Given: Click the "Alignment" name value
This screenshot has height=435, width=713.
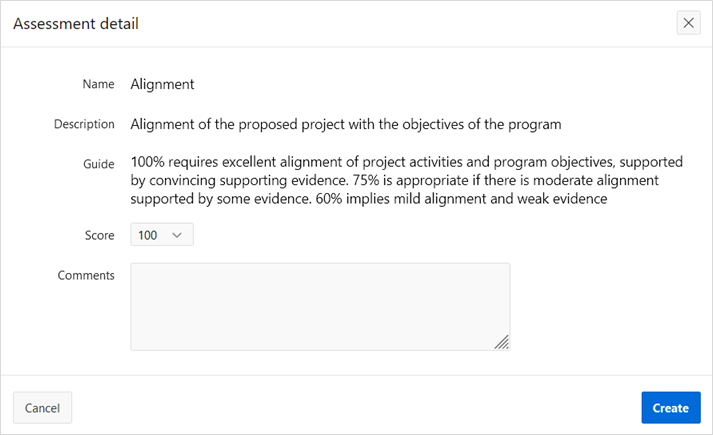Looking at the screenshot, I should (x=162, y=85).
